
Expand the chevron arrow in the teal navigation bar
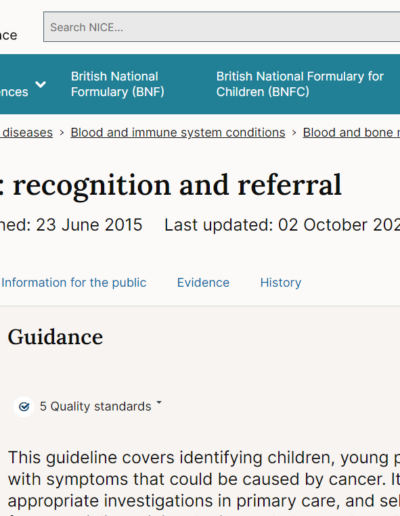coord(41,84)
